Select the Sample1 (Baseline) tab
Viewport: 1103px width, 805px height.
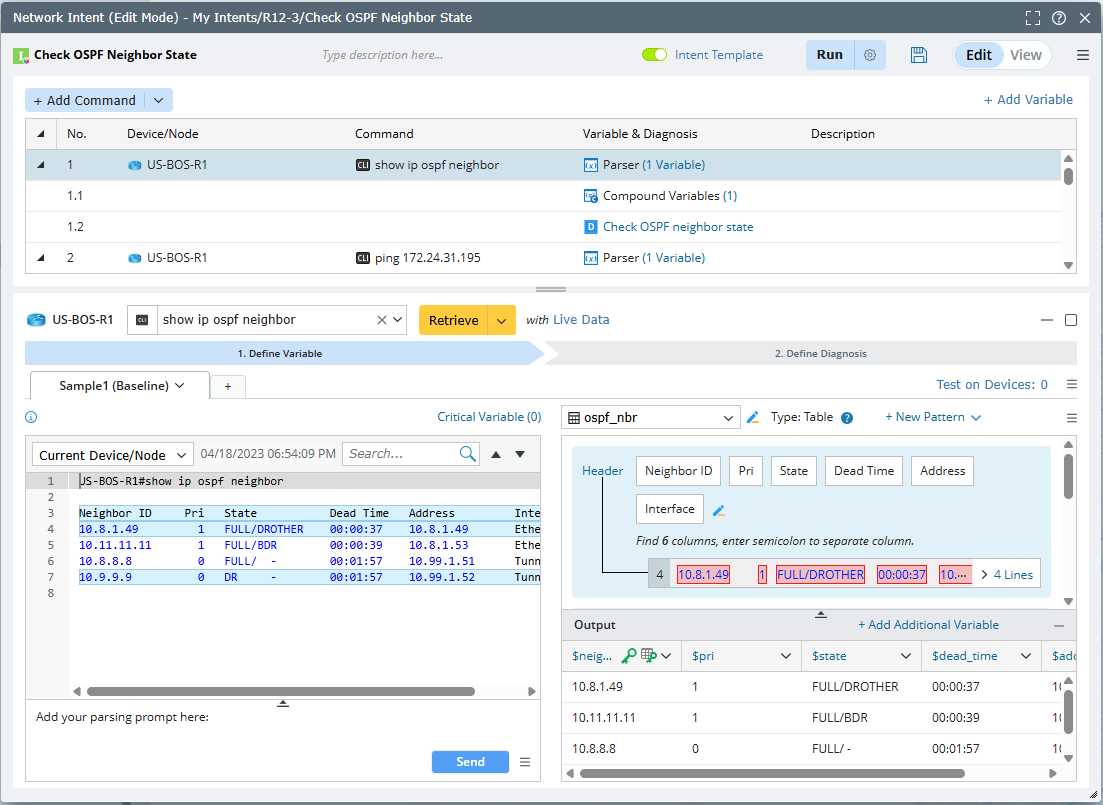point(120,385)
